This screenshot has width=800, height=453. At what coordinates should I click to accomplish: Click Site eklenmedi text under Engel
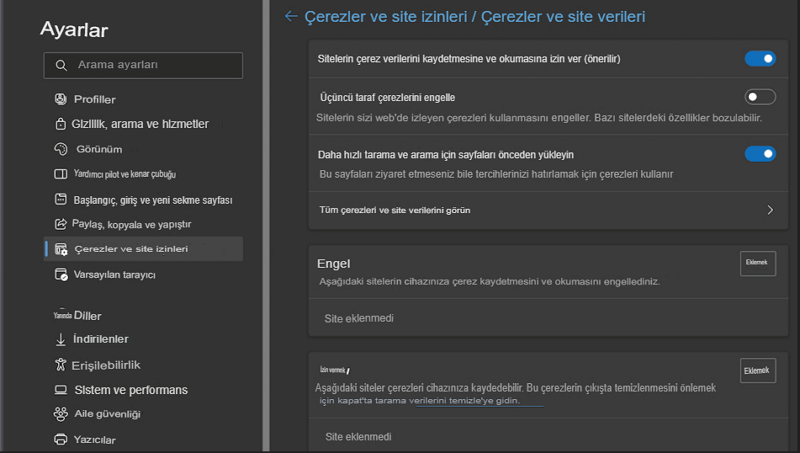click(x=359, y=318)
